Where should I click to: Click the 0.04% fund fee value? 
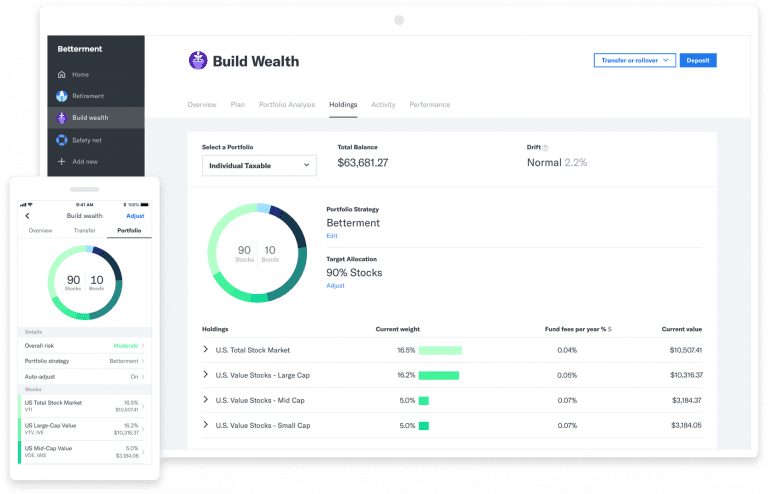pos(567,350)
